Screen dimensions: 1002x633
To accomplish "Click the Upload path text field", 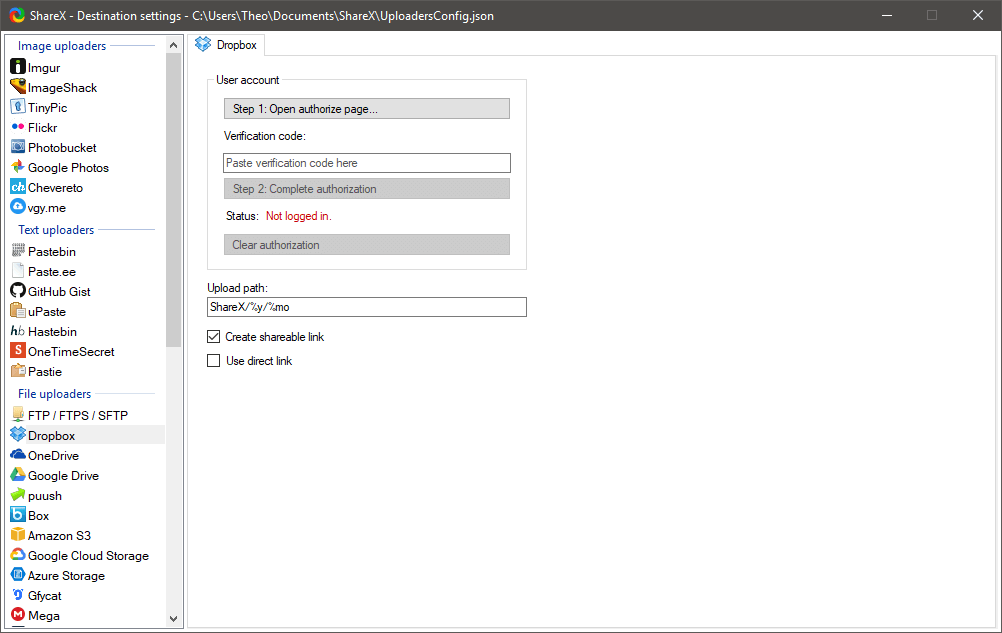I will pyautogui.click(x=367, y=307).
